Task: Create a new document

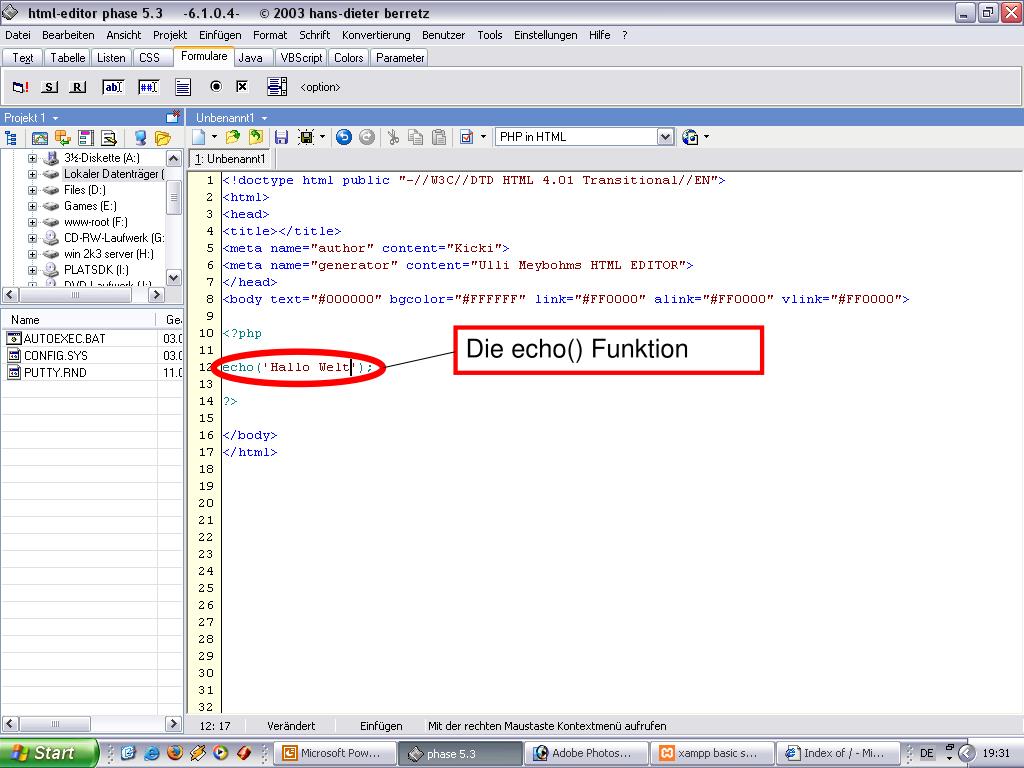Action: pyautogui.click(x=199, y=136)
